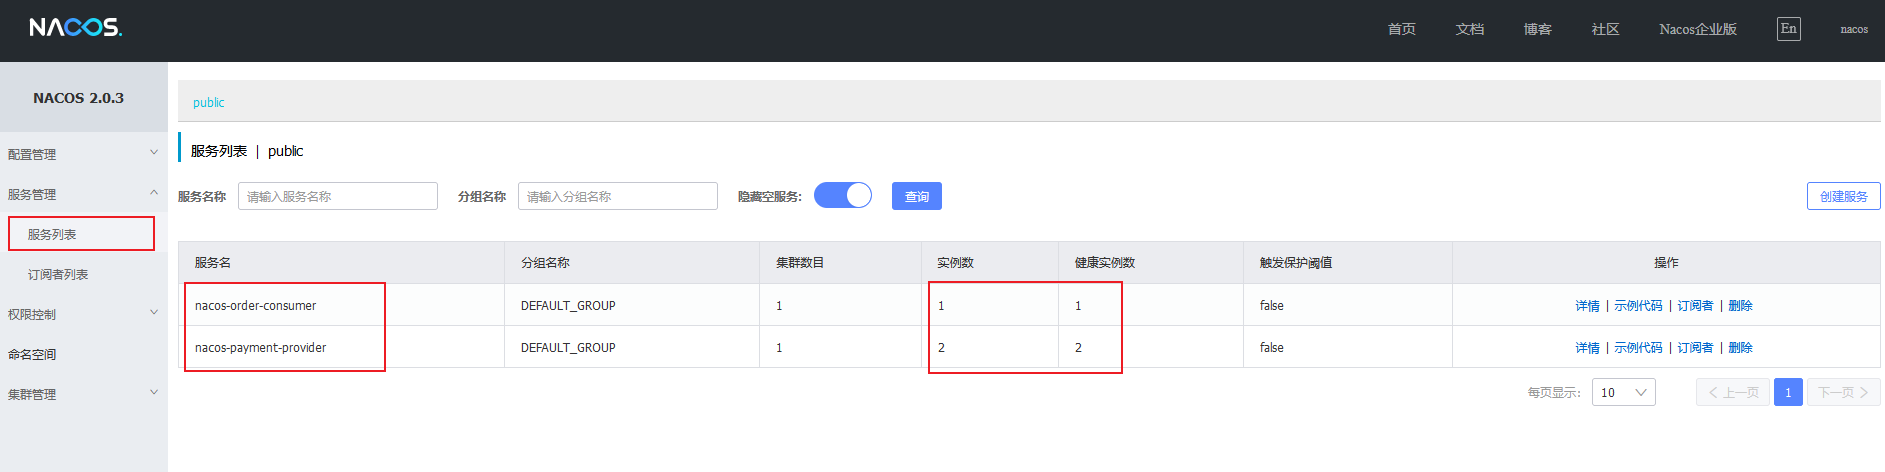
Task: Open 订阅者列表 in the sidebar
Action: [x=58, y=274]
